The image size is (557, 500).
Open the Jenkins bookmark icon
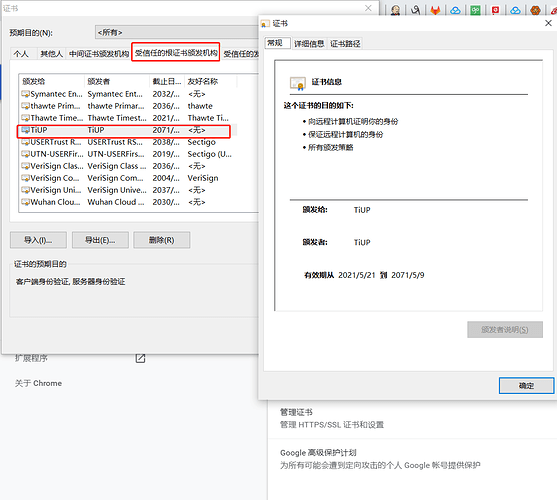point(395,10)
